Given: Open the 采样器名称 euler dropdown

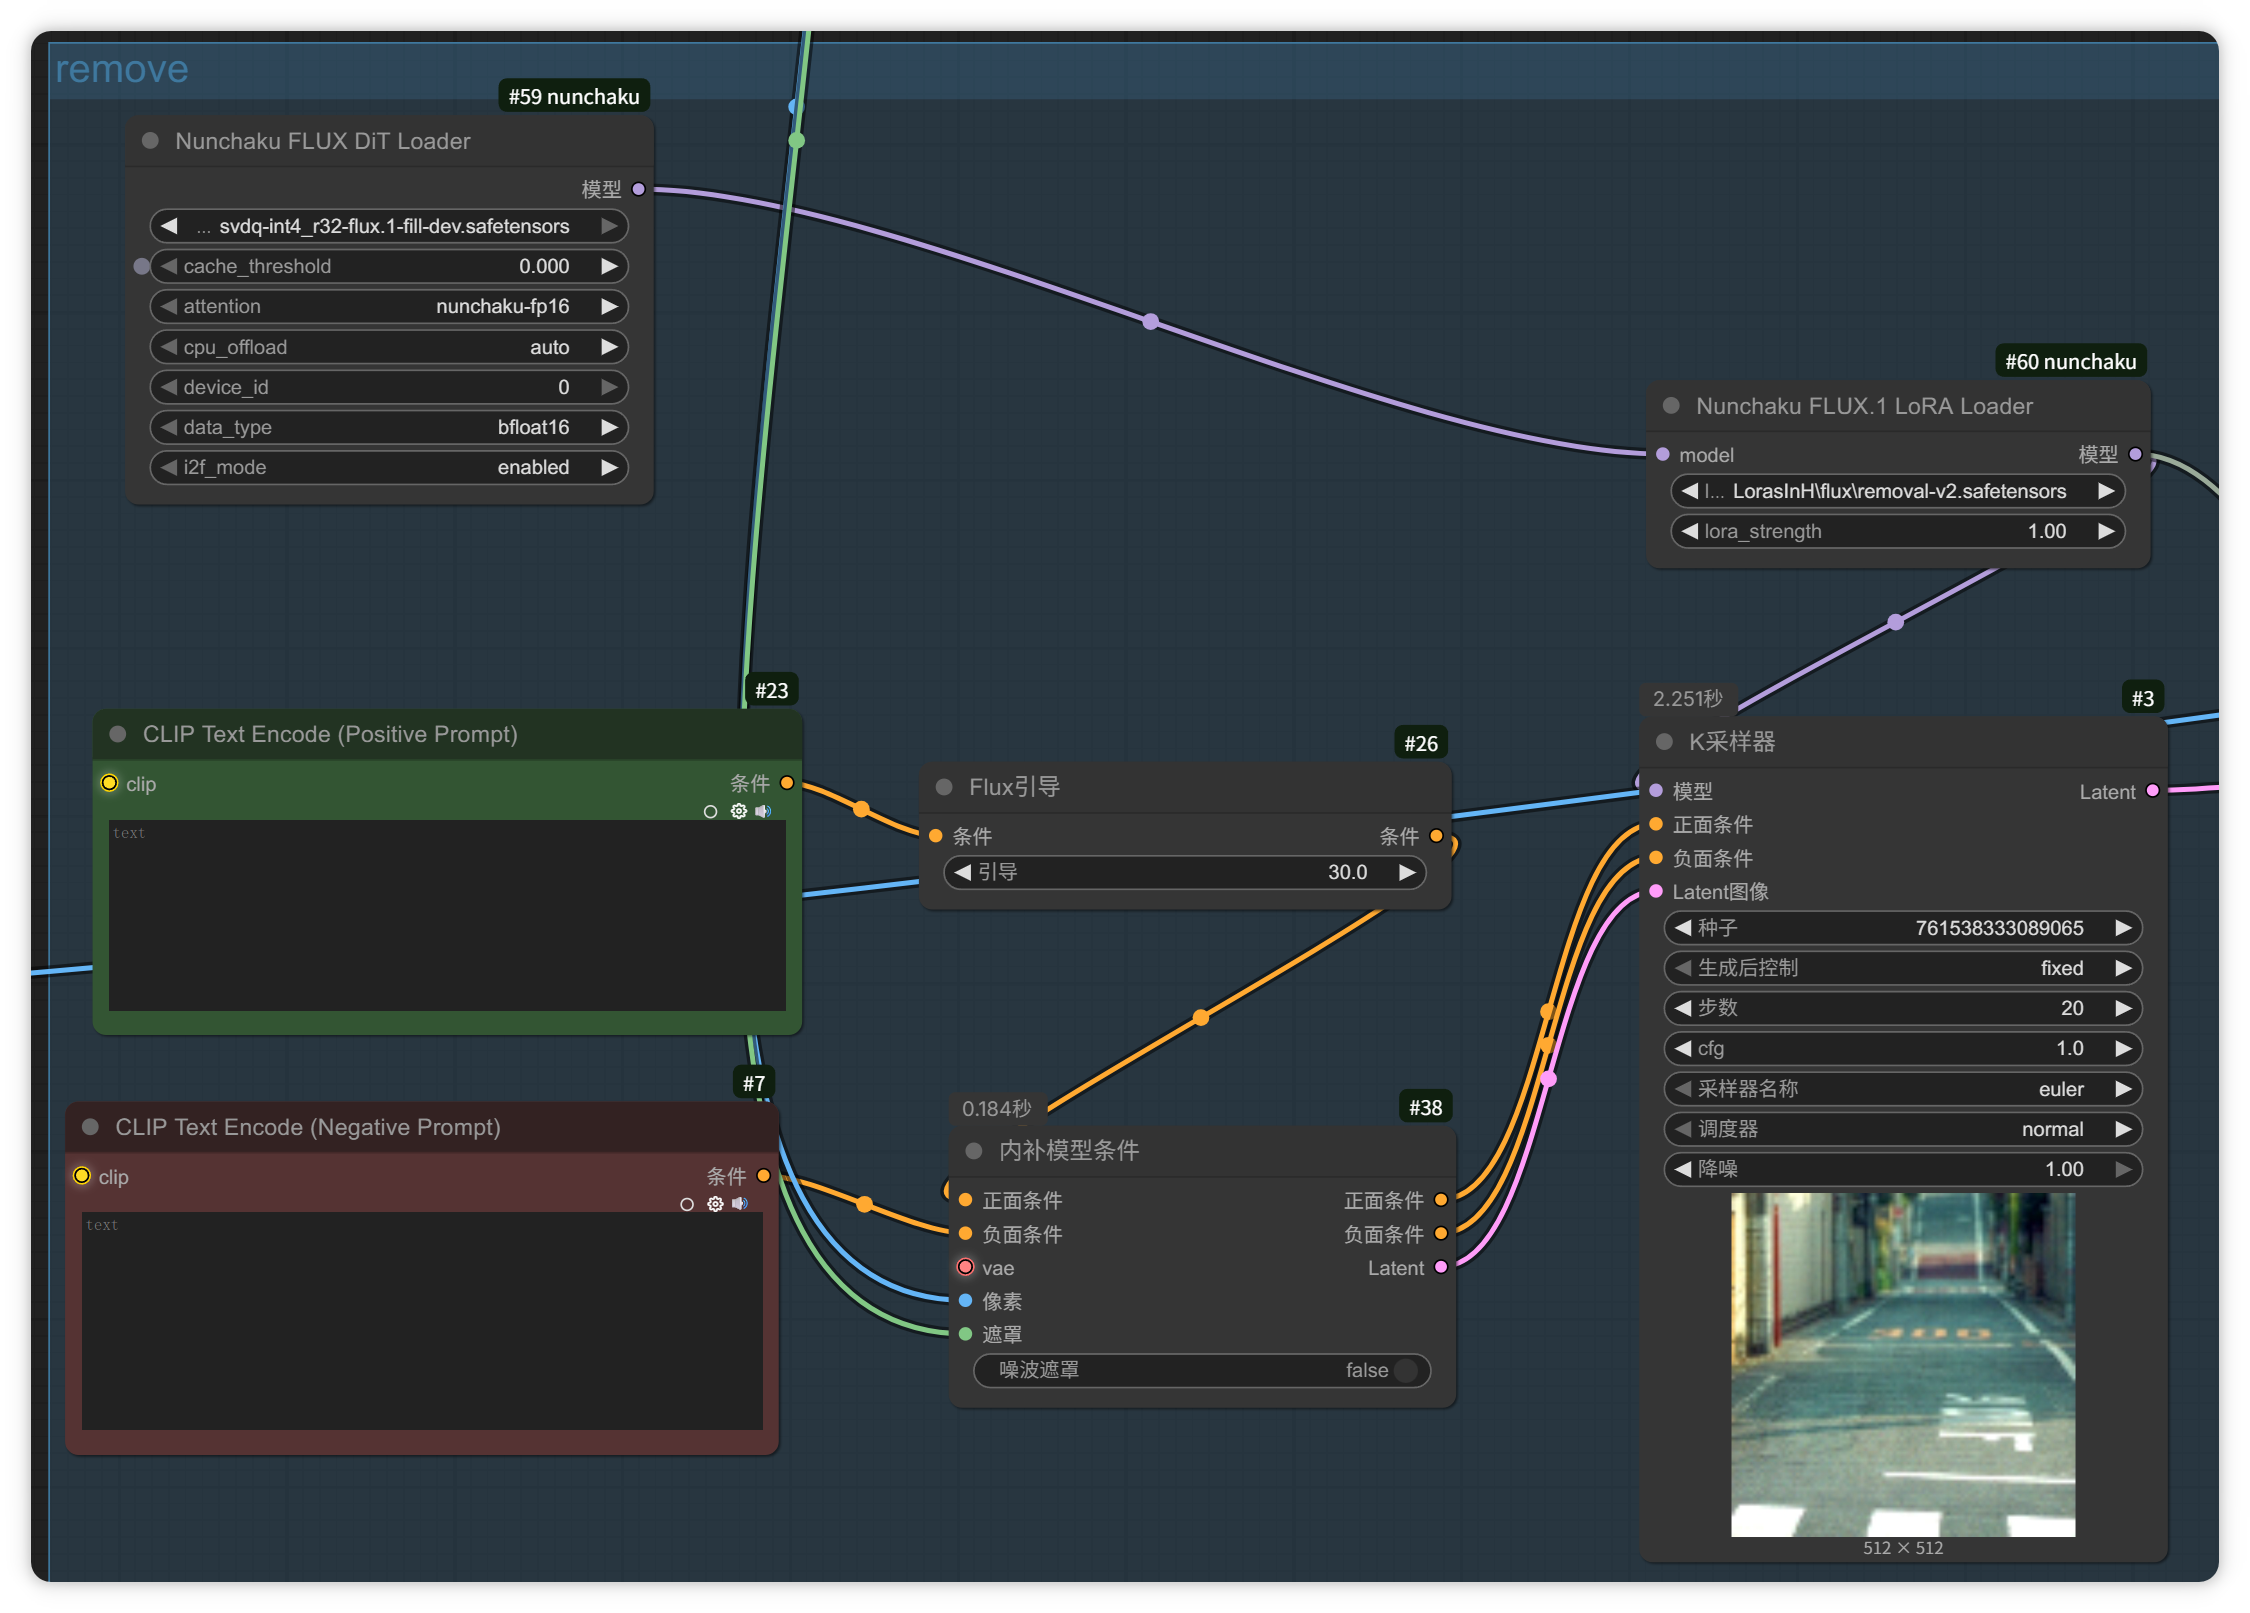Looking at the screenshot, I should point(1903,1089).
